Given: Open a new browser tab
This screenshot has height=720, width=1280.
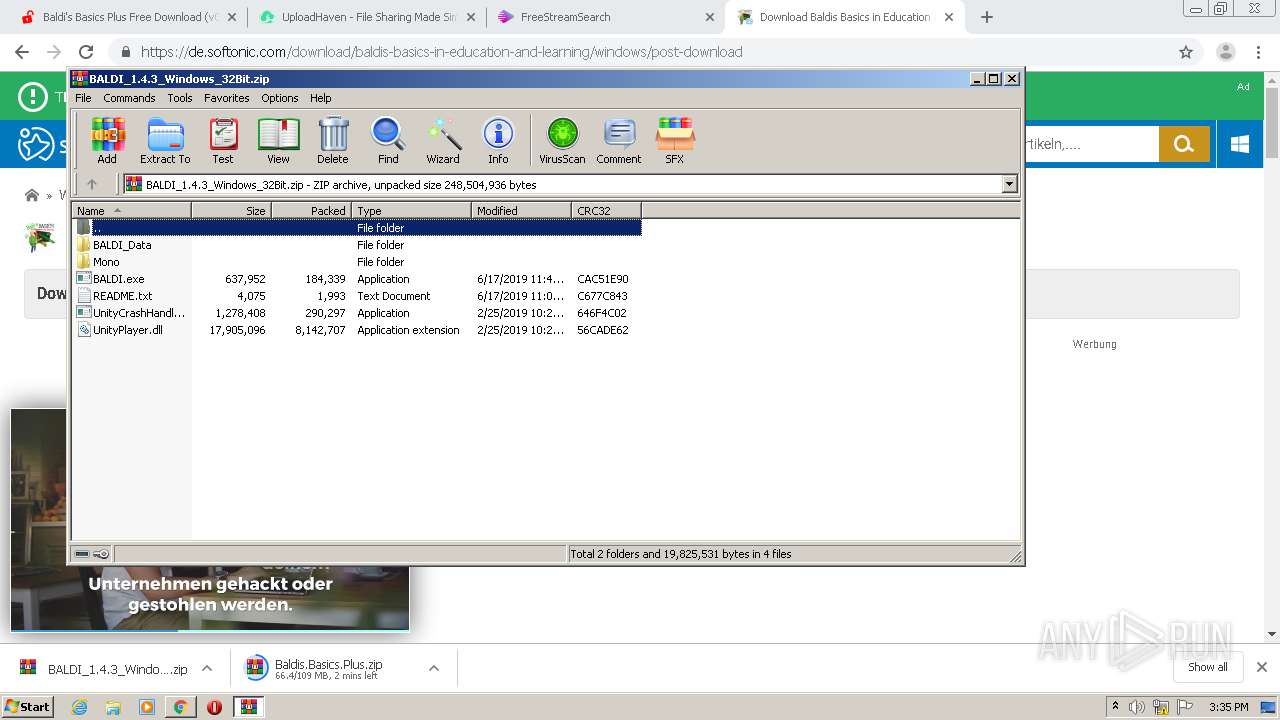Looking at the screenshot, I should [x=987, y=17].
